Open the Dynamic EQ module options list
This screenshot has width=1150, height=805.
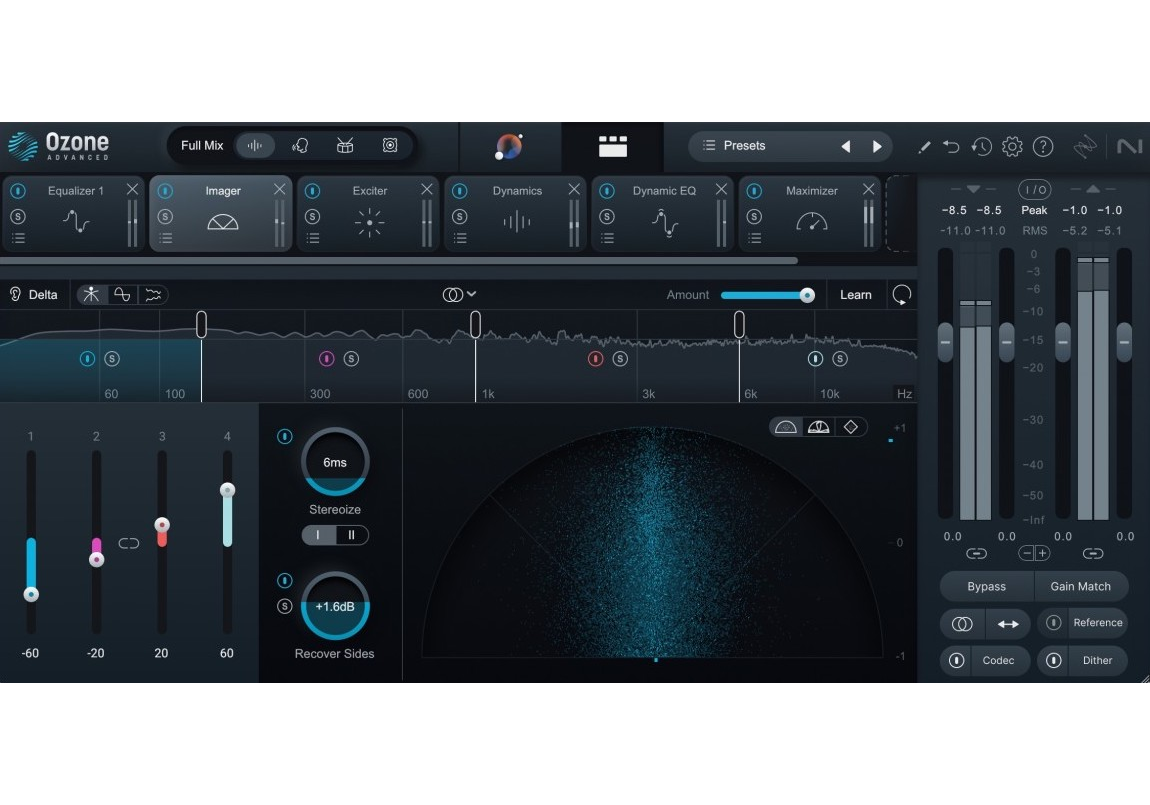607,238
